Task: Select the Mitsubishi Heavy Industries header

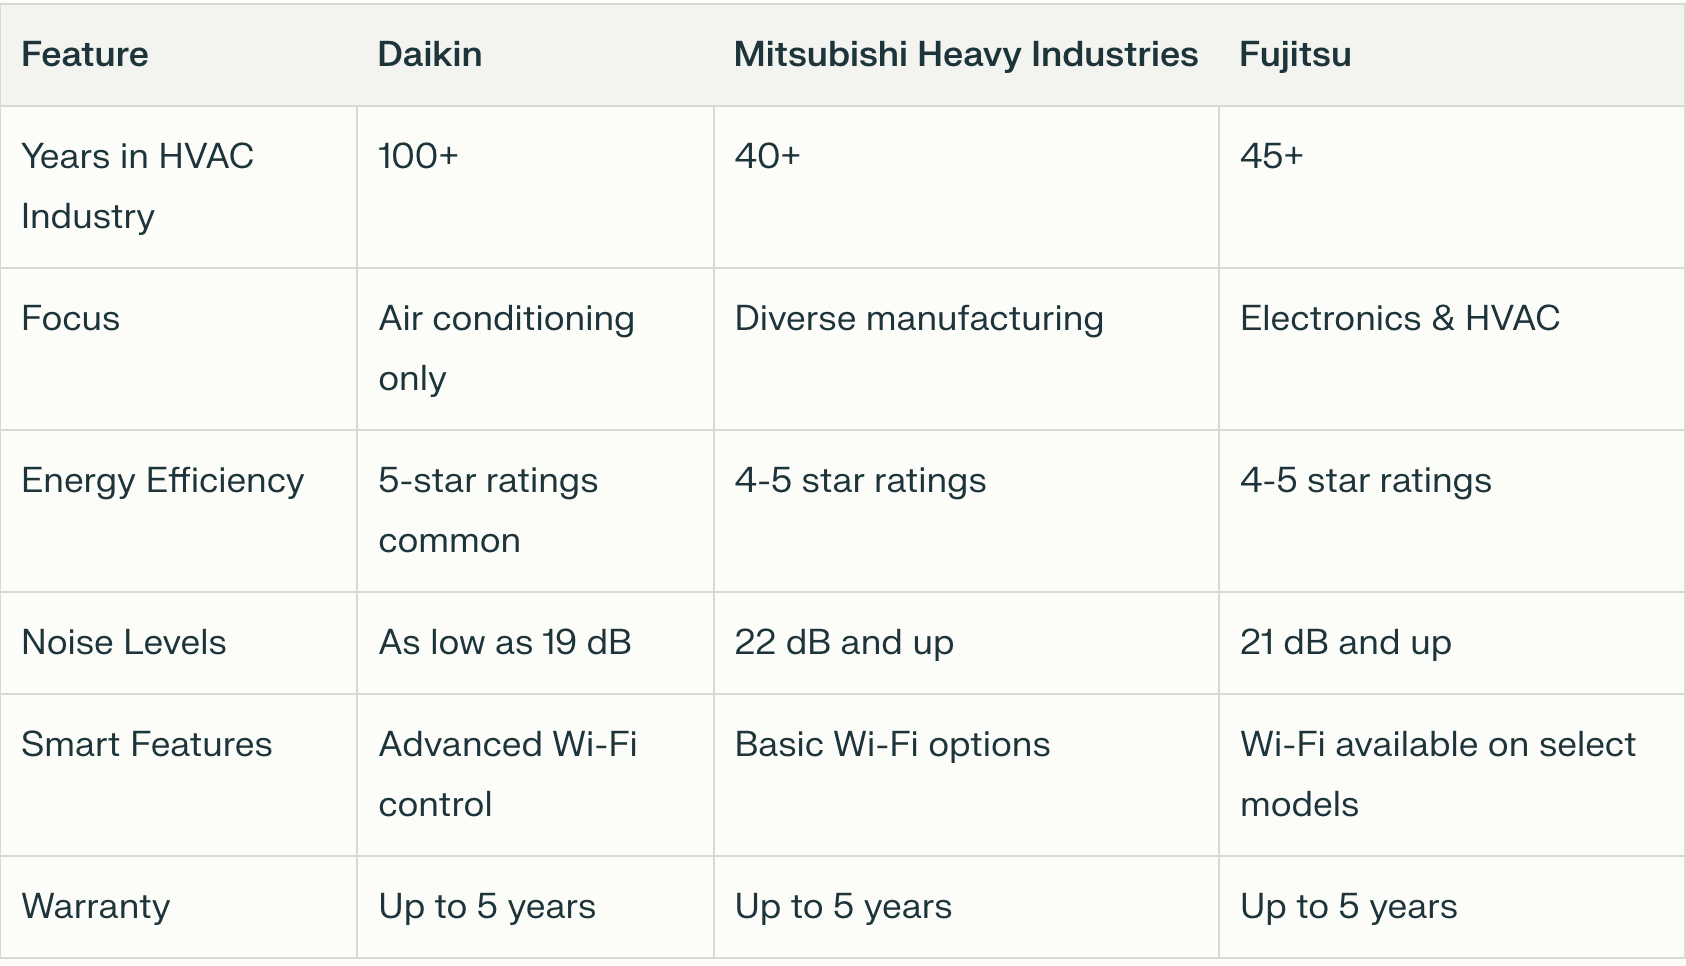Action: [965, 54]
